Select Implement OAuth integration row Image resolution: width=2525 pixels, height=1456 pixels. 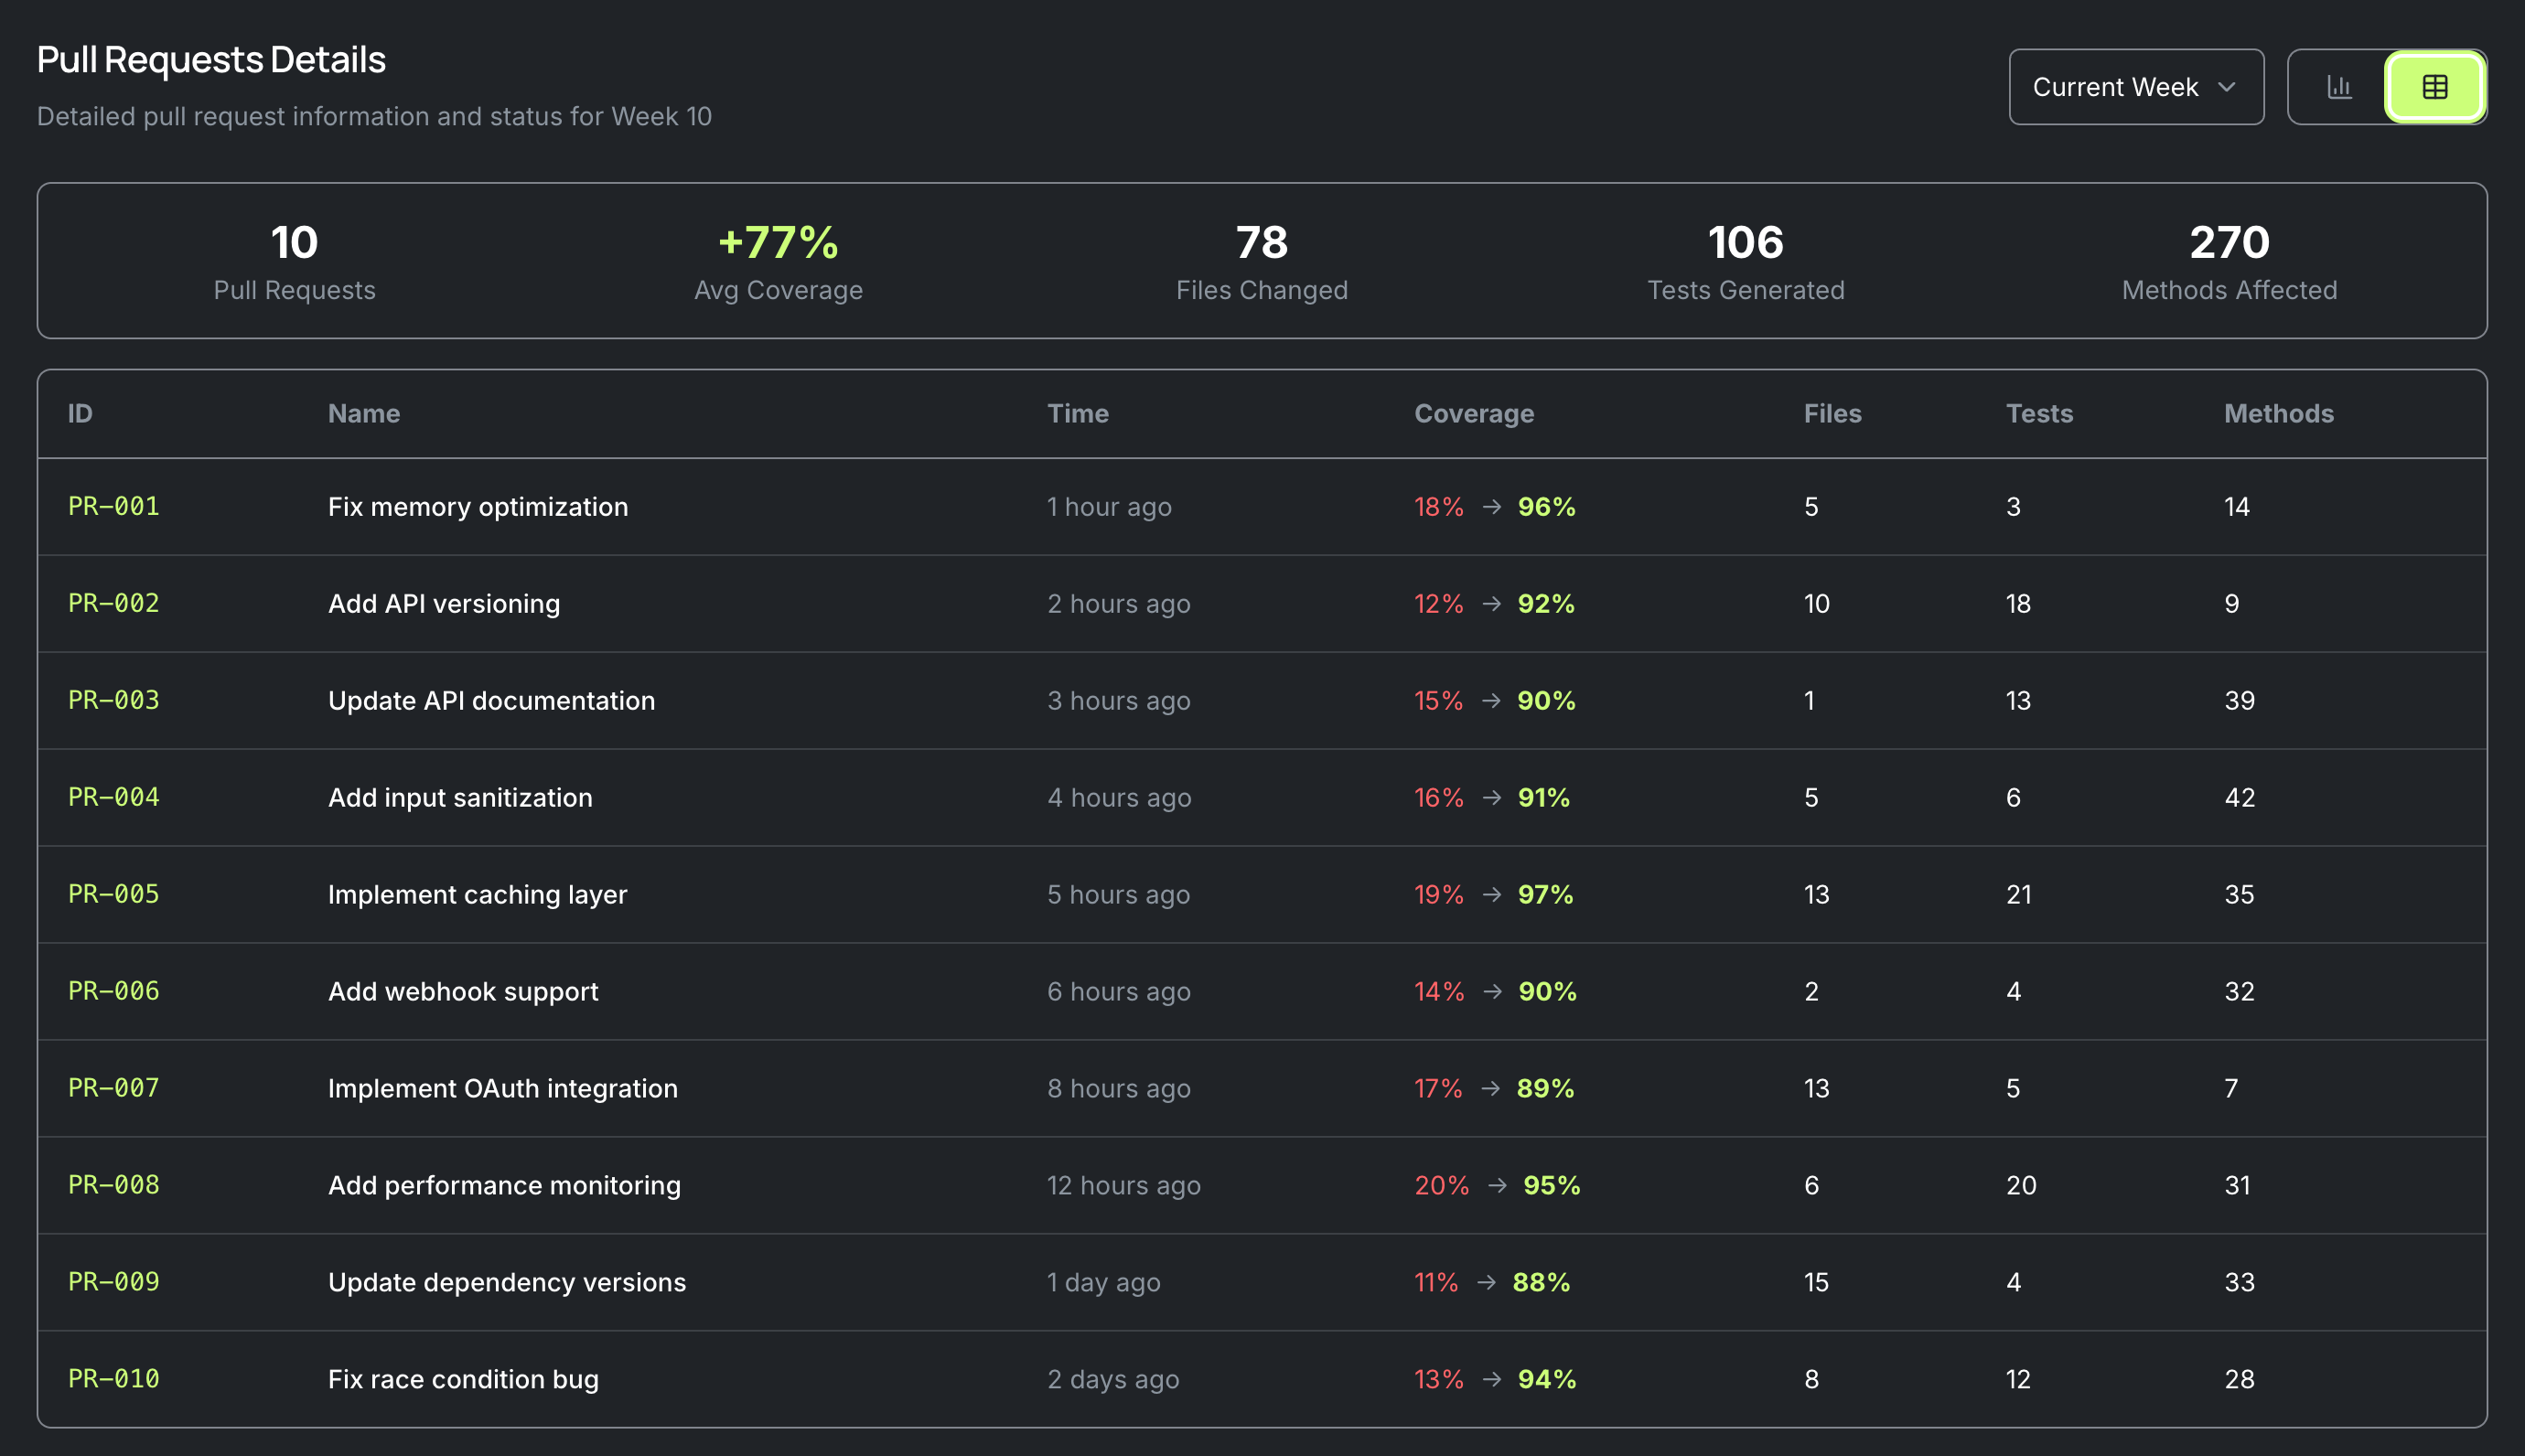[502, 1088]
